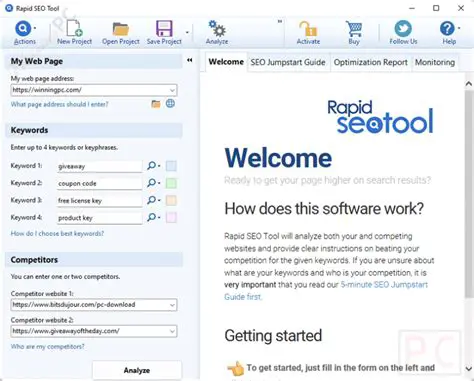The height and width of the screenshot is (381, 474).
Task: Click the Open Project folder icon
Action: (x=120, y=29)
